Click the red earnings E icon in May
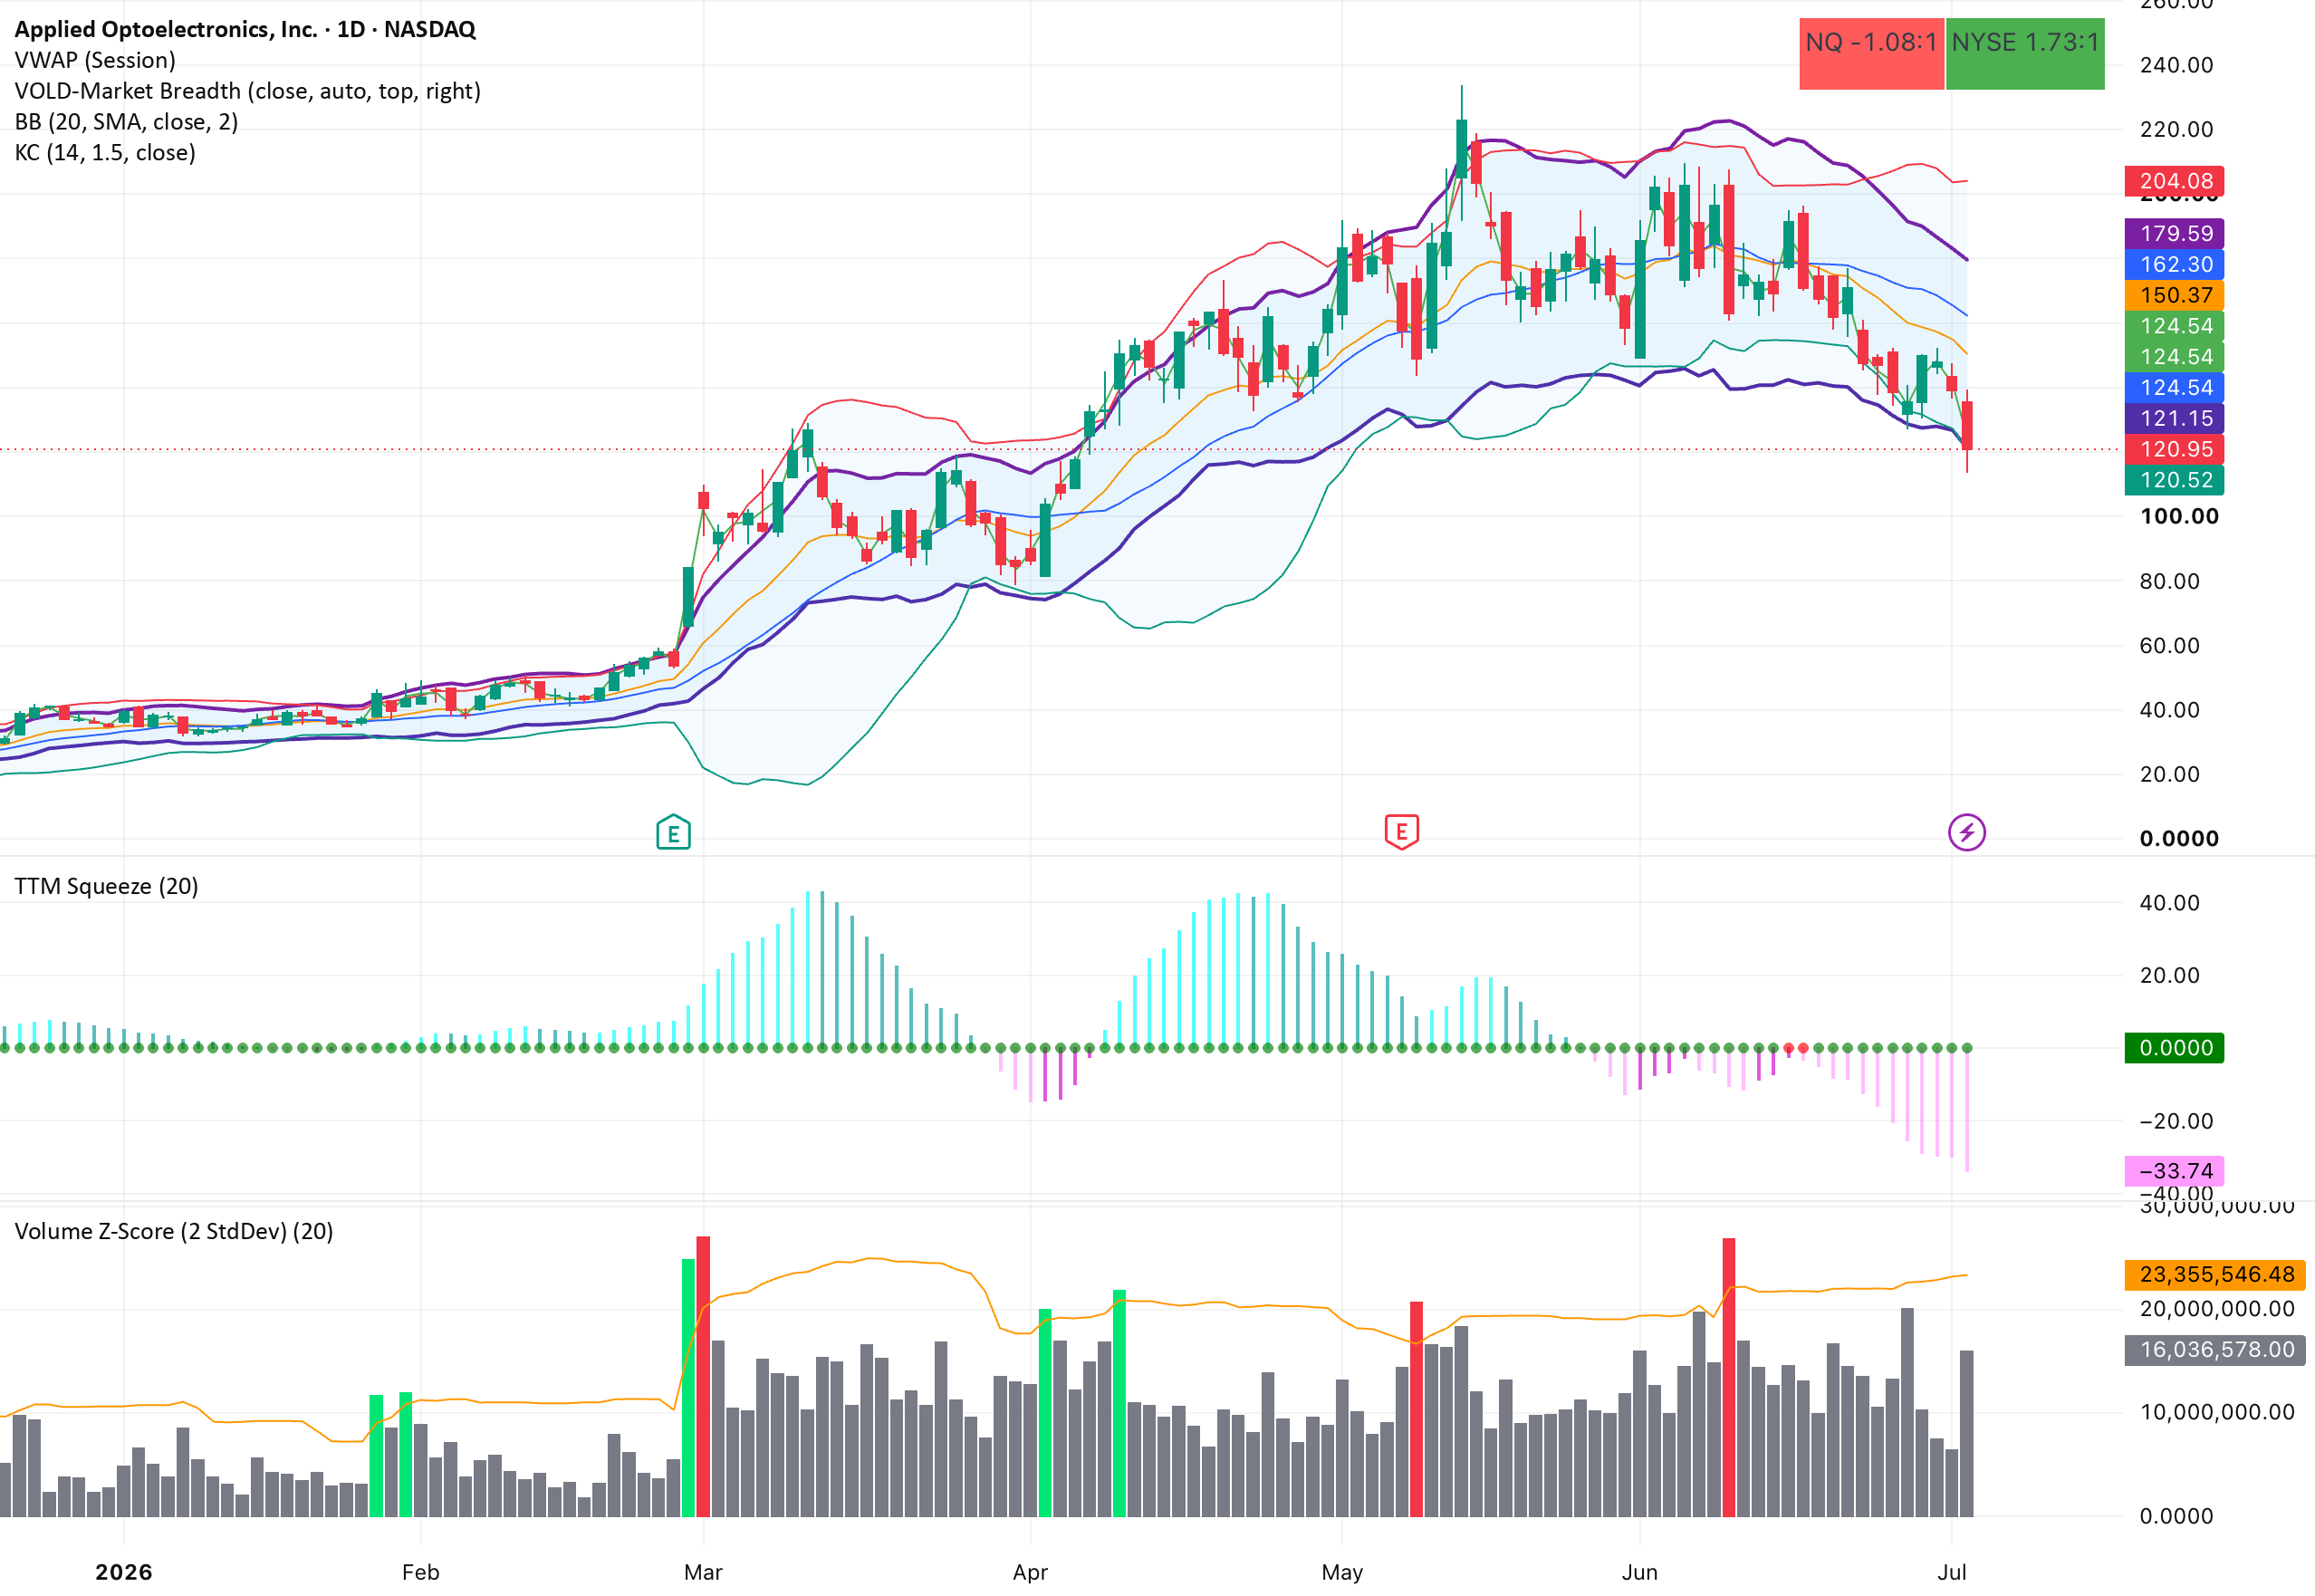Screen dimensions: 2315x1596 tap(1401, 832)
